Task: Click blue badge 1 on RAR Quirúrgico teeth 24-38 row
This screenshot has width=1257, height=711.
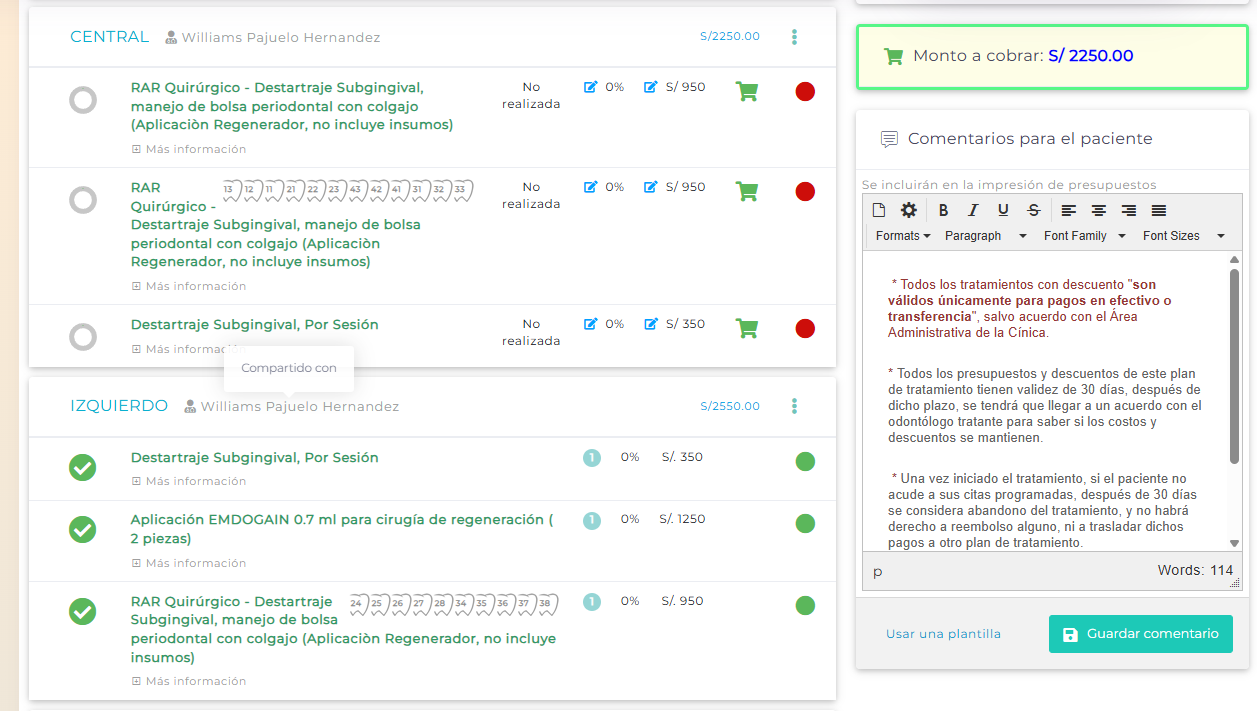Action: click(592, 602)
